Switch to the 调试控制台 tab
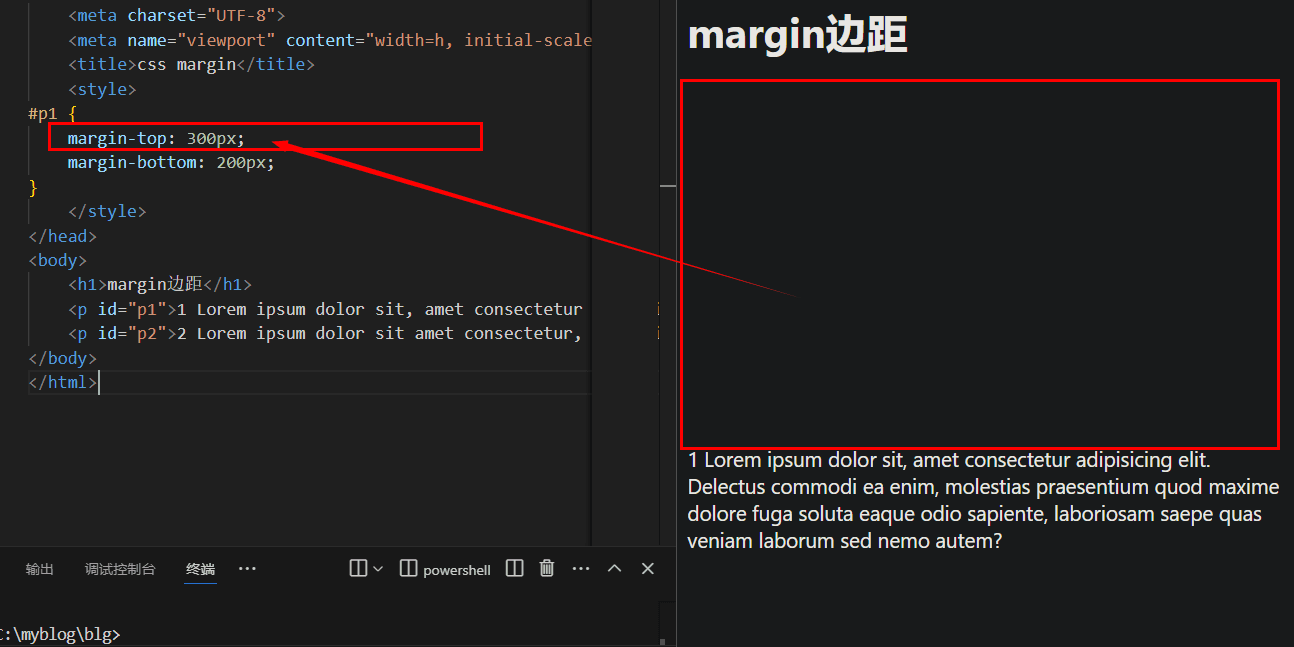1294x647 pixels. click(120, 569)
